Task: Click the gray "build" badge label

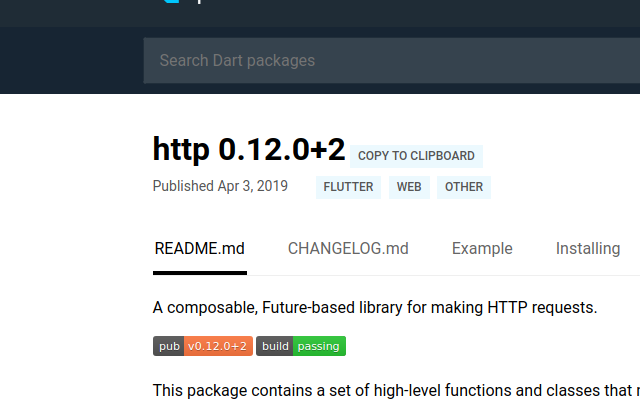Action: pyautogui.click(x=275, y=347)
